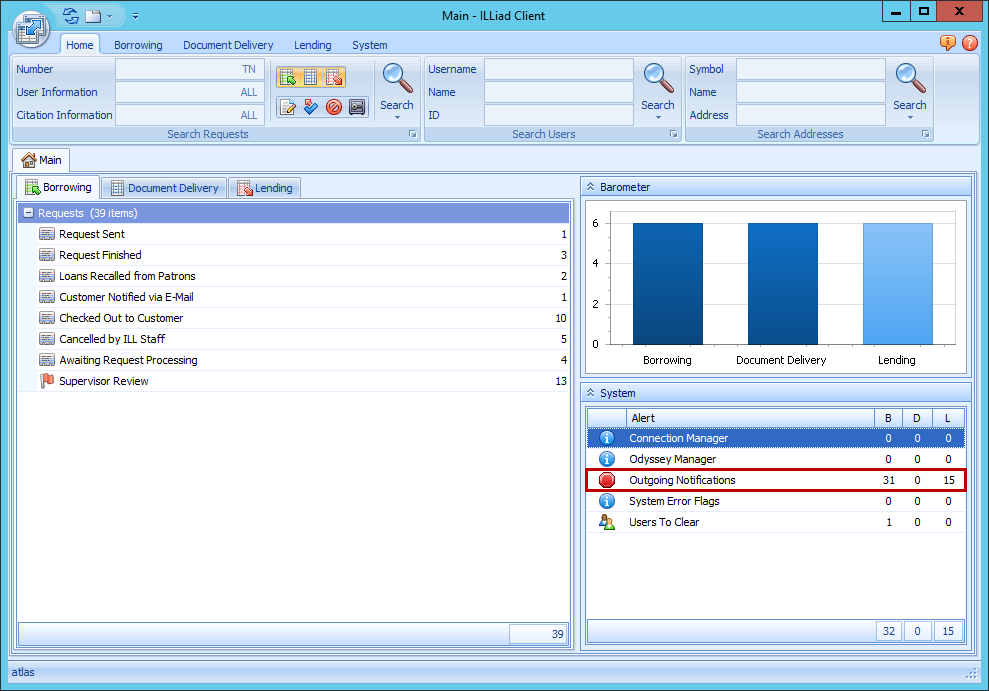Collapse the Barometer panel
Image resolution: width=989 pixels, height=691 pixels.
(x=590, y=187)
